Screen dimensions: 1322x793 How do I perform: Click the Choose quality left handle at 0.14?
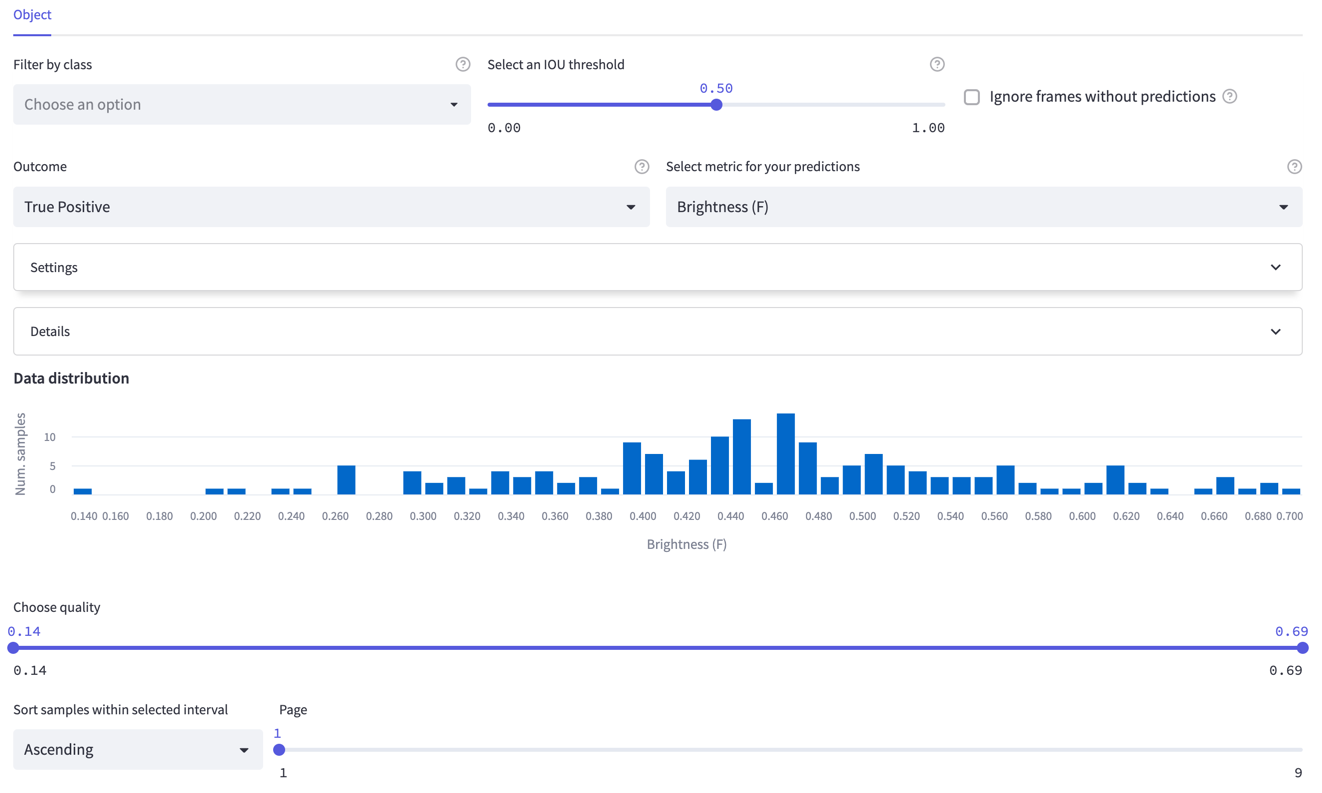pyautogui.click(x=13, y=648)
